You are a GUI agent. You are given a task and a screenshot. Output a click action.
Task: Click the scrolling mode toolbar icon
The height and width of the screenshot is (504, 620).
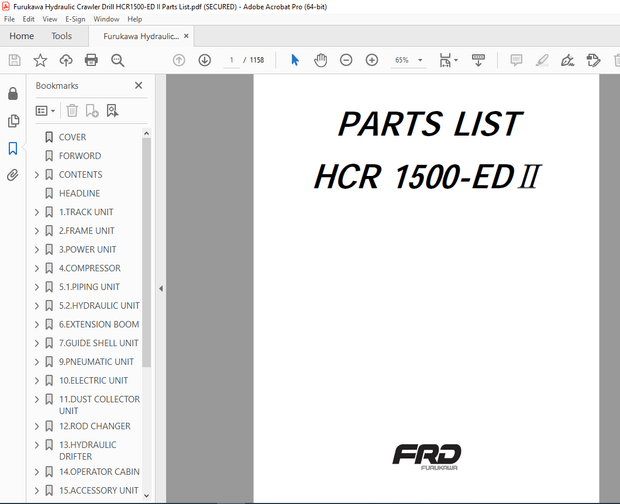pyautogui.click(x=478, y=60)
